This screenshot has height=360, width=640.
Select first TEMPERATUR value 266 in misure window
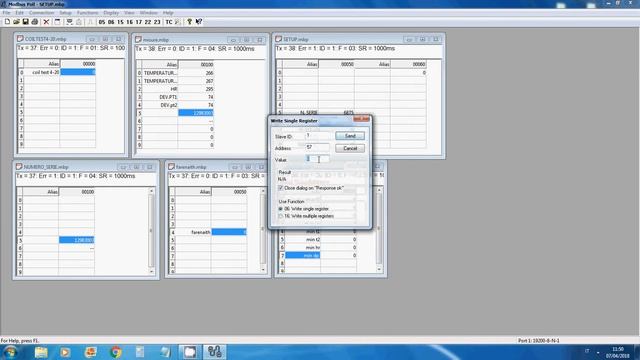[196, 73]
